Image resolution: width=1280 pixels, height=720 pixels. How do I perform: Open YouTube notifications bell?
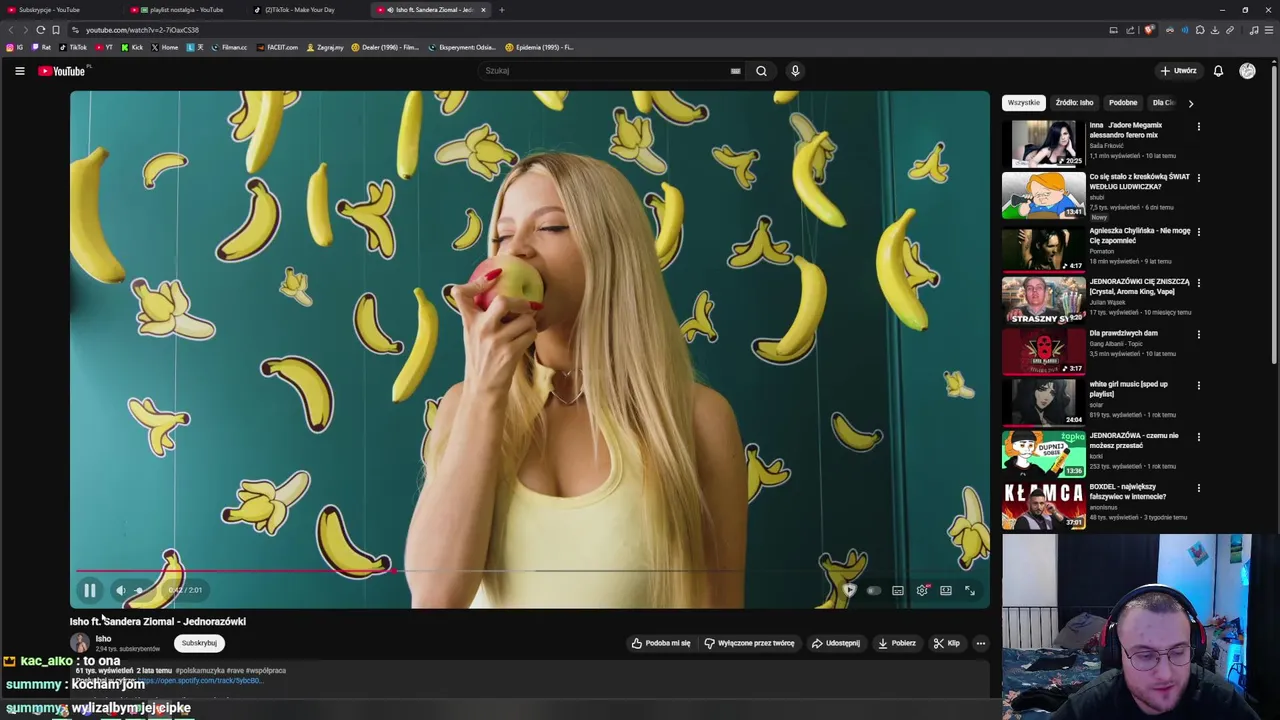pyautogui.click(x=1218, y=71)
